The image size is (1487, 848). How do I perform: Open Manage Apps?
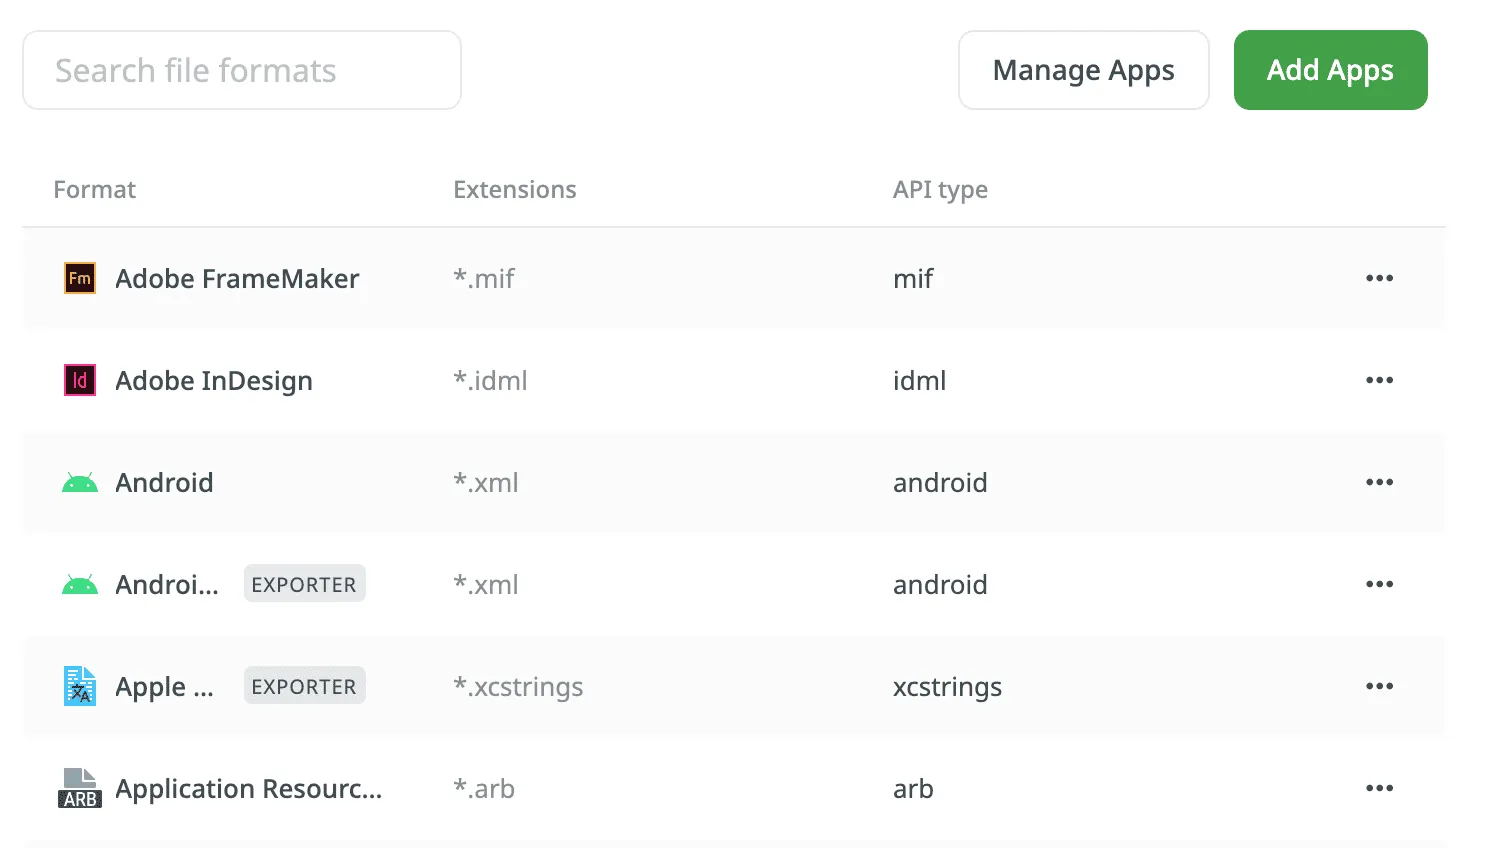[1083, 70]
